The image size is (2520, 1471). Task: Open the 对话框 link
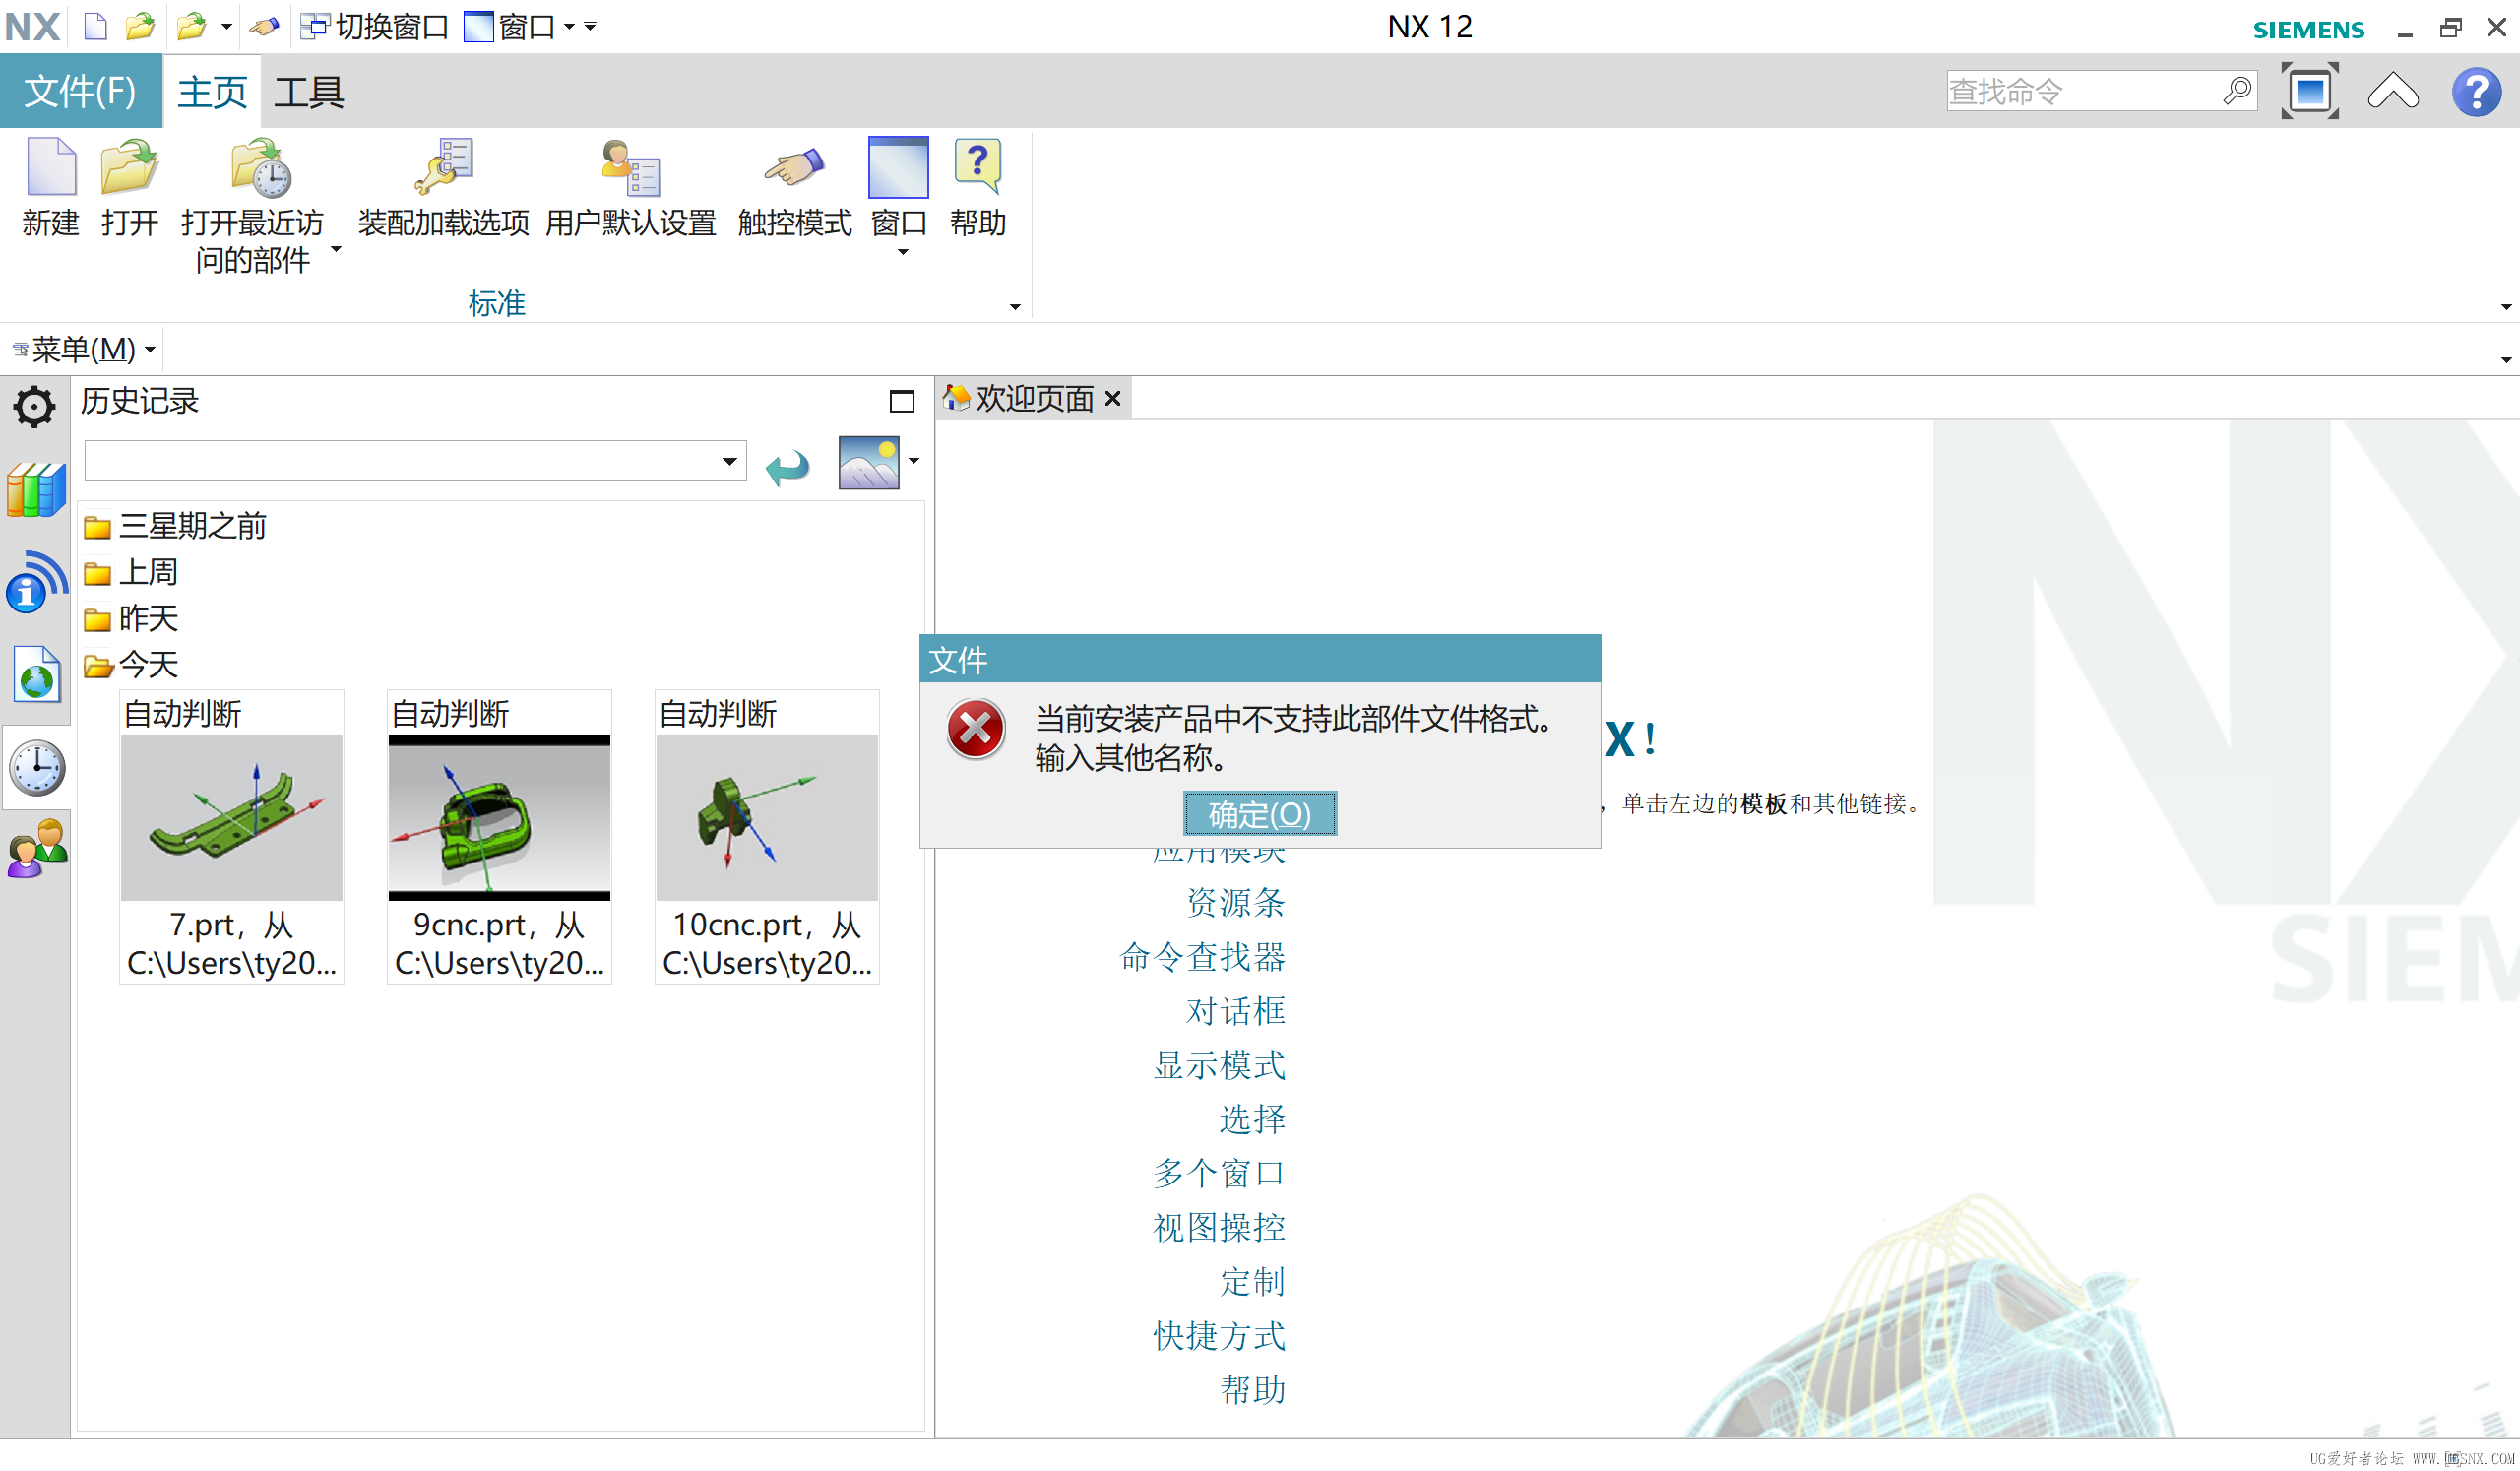click(x=1236, y=1011)
